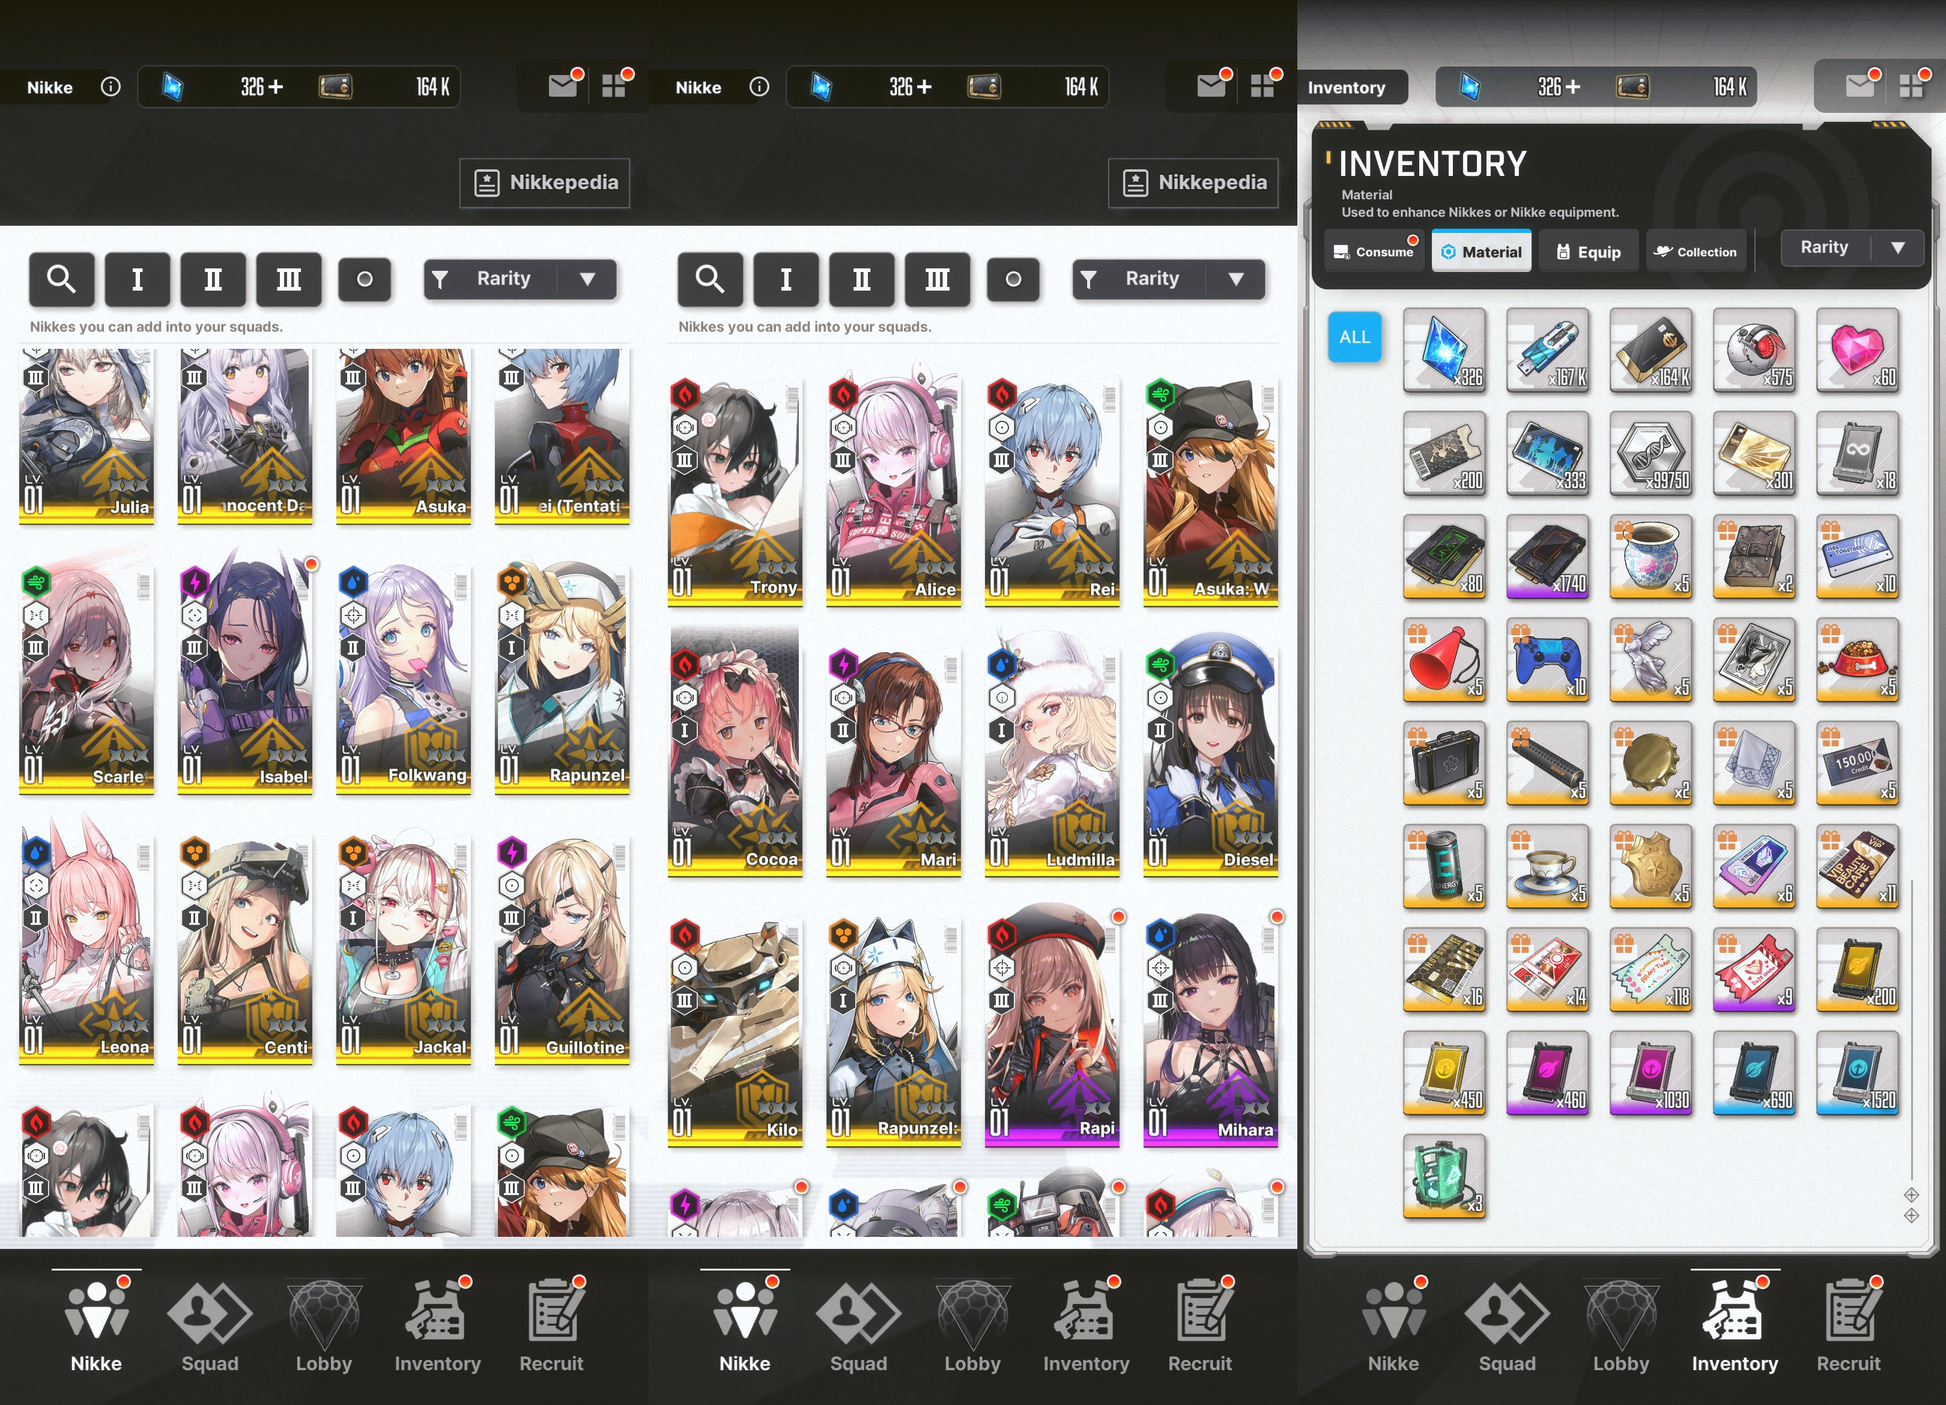The width and height of the screenshot is (1946, 1405).
Task: Select the yellow manual item x450
Action: click(1444, 1072)
